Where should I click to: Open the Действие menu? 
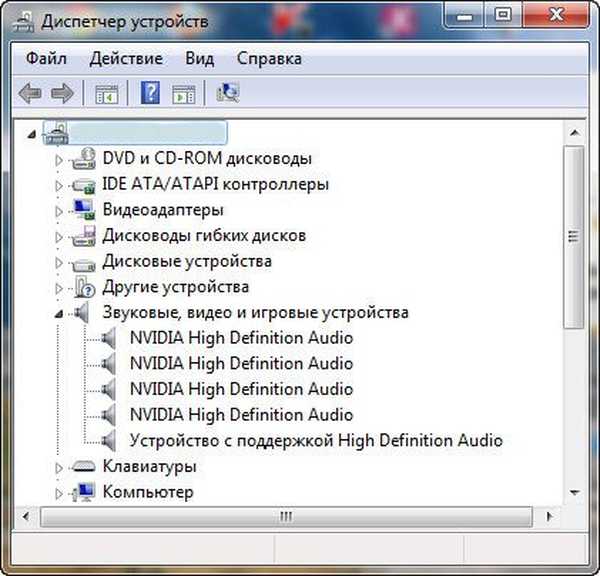tap(126, 59)
